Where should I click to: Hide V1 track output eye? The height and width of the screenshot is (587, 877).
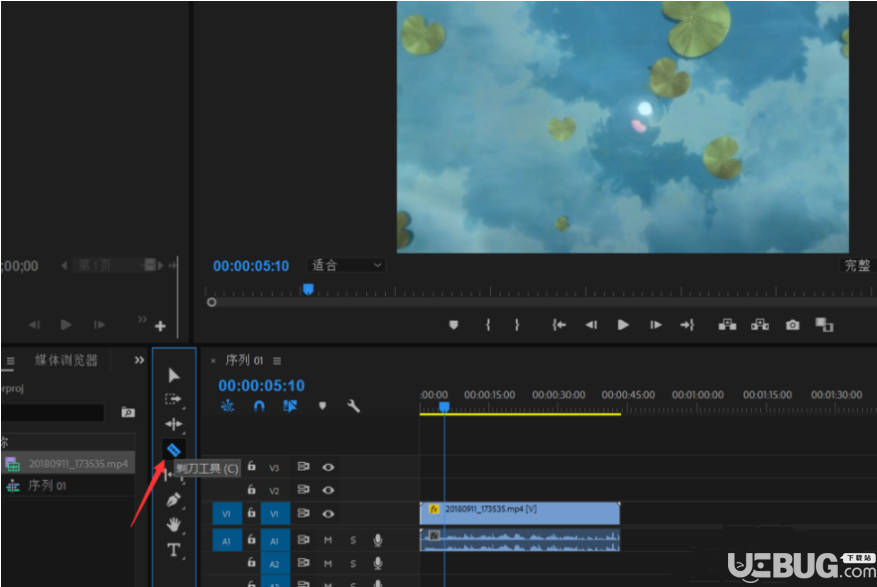pos(328,514)
